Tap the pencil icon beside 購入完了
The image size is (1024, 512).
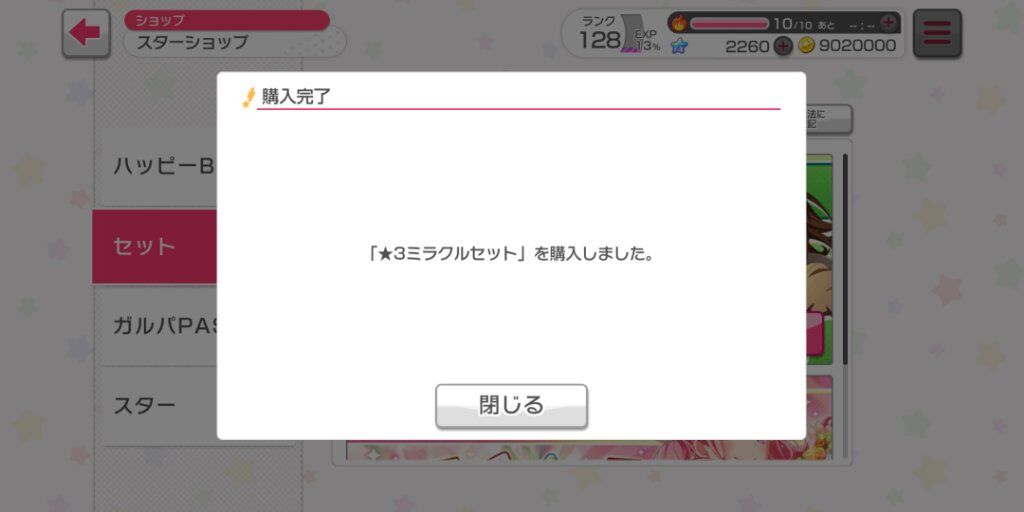point(249,98)
